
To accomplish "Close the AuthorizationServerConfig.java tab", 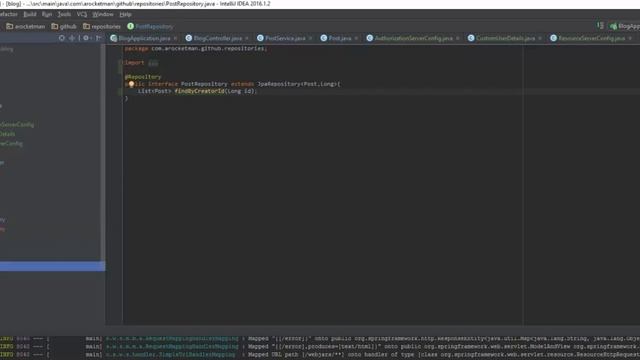I will click(x=458, y=38).
